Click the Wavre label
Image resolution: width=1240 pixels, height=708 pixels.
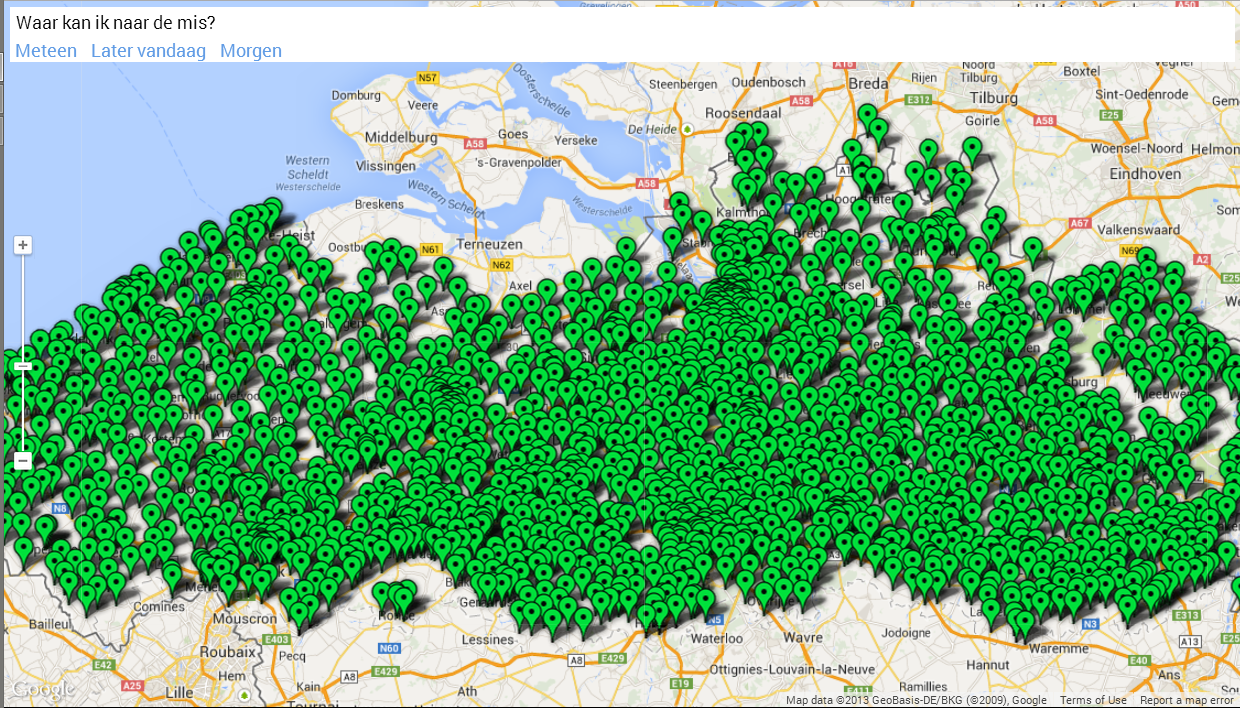pos(802,637)
